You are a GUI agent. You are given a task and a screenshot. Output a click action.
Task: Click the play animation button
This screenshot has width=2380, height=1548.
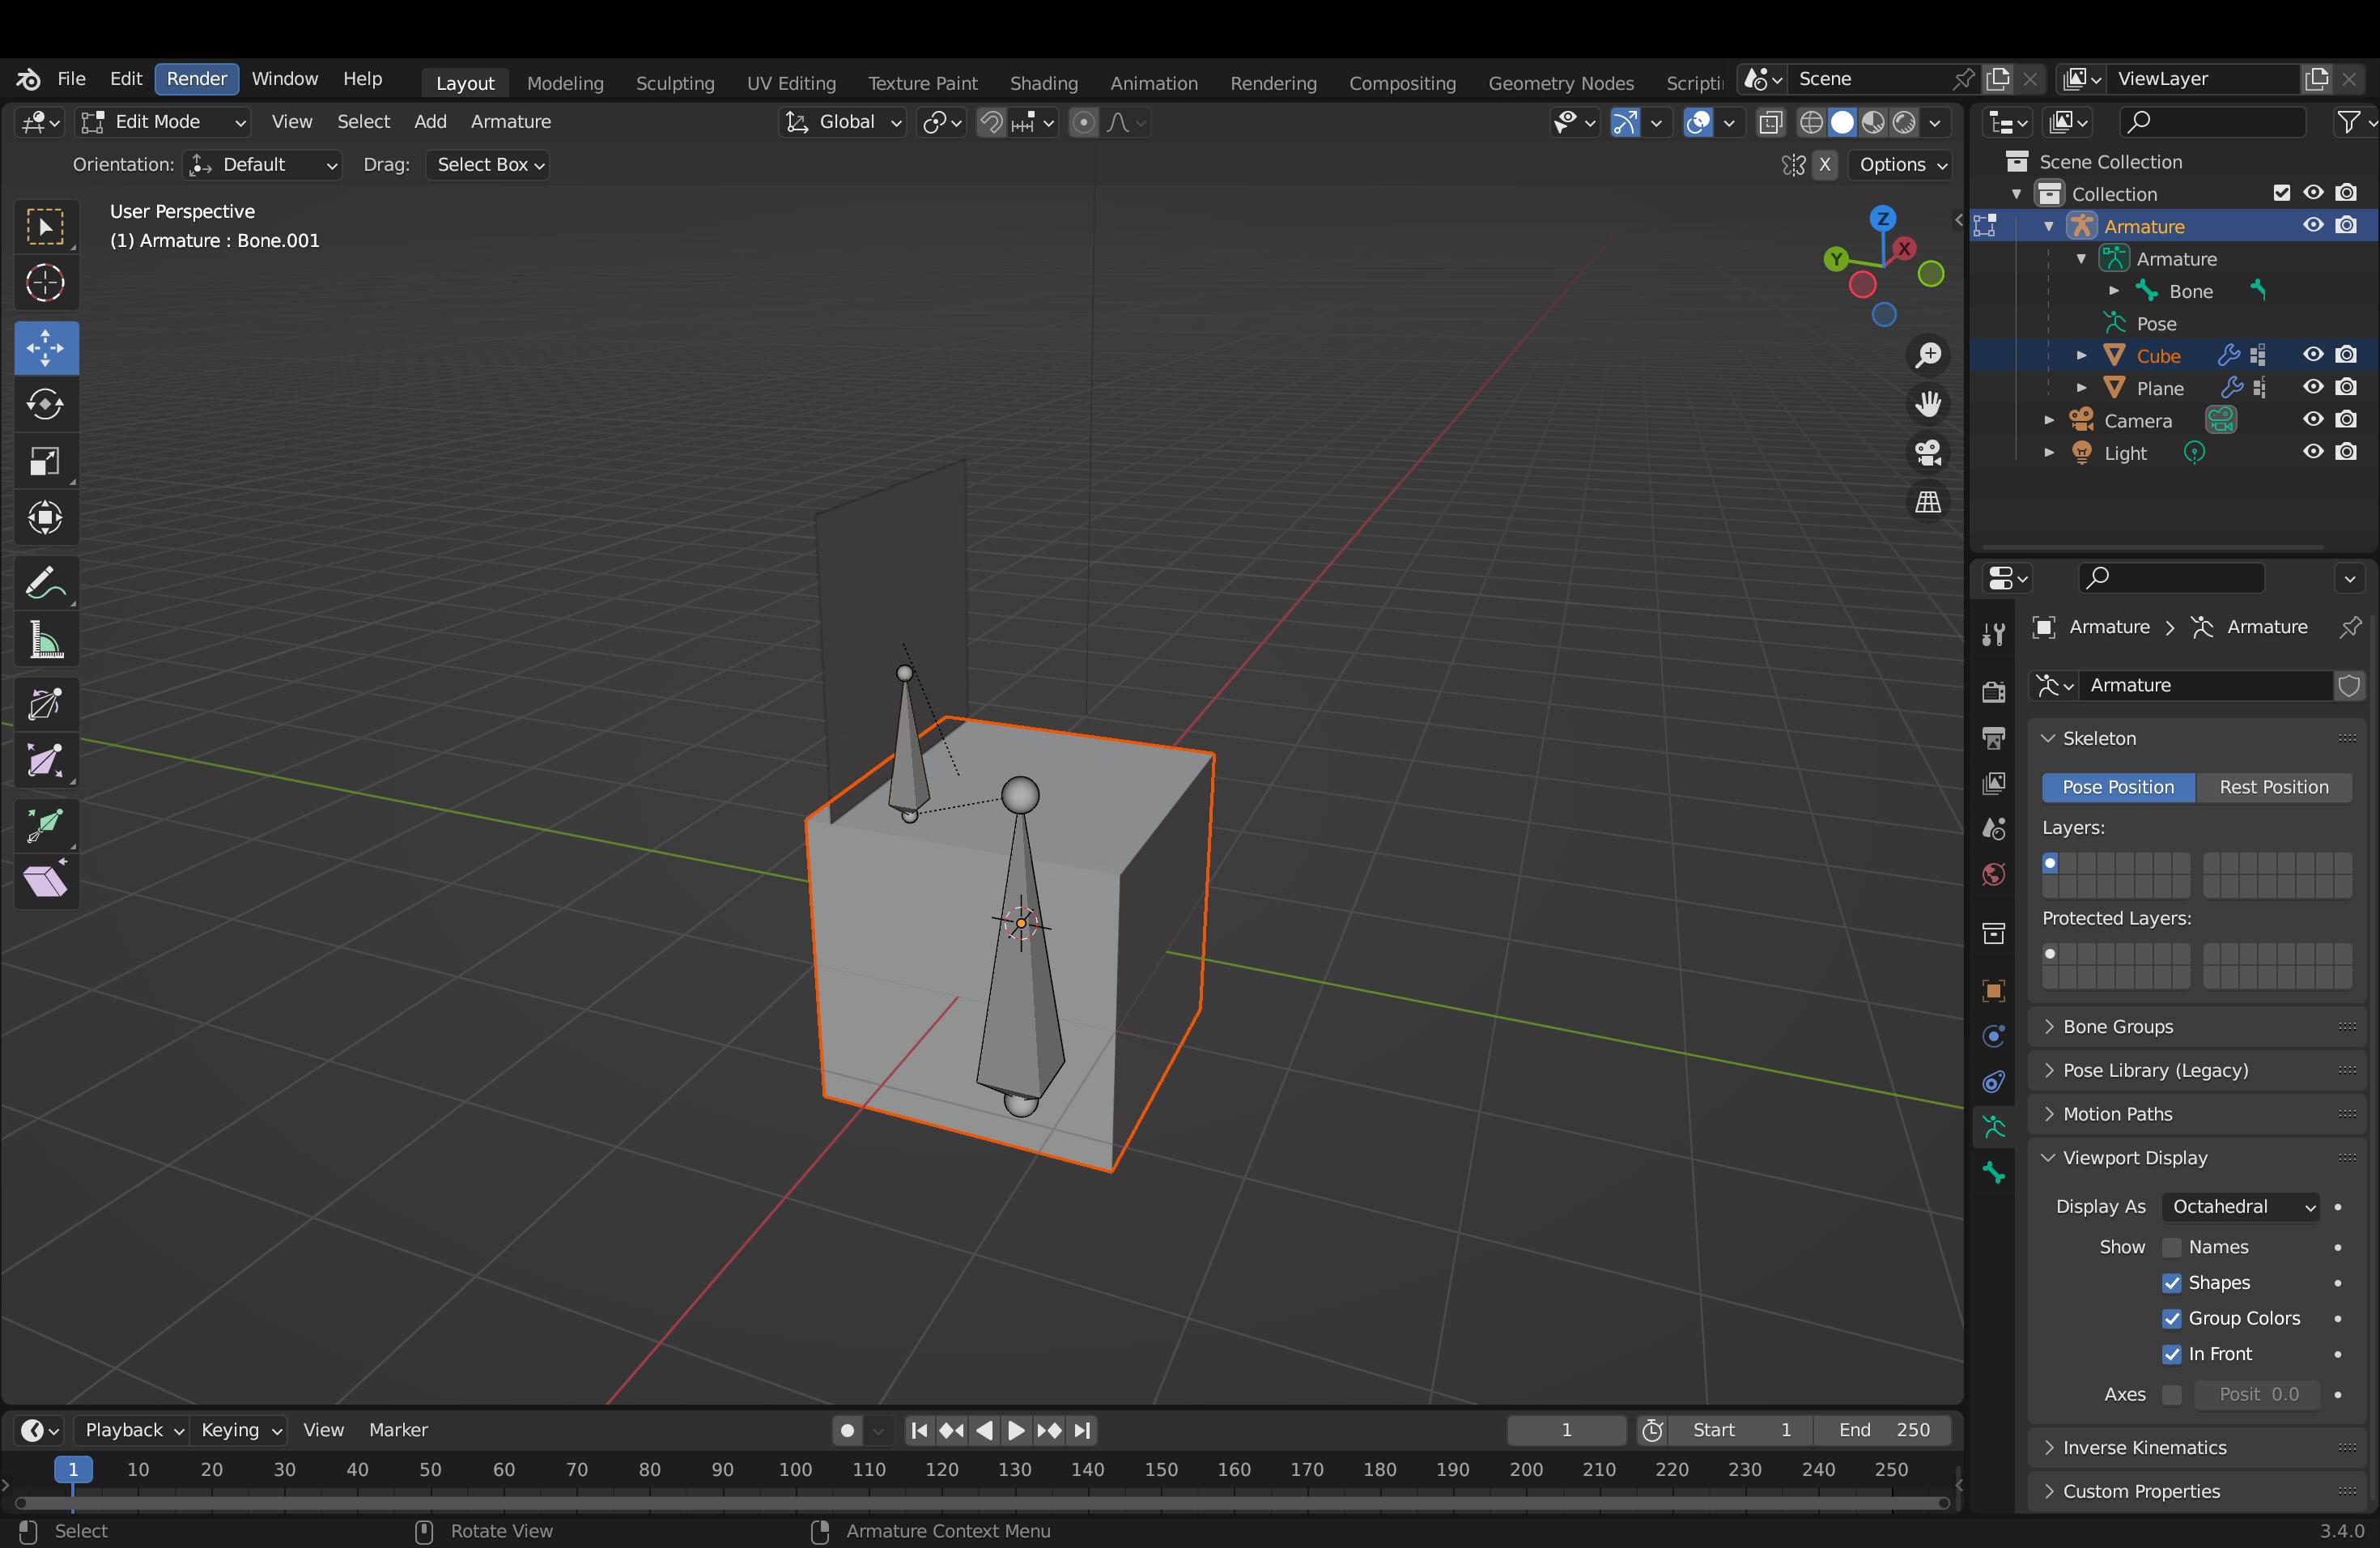(x=1016, y=1430)
